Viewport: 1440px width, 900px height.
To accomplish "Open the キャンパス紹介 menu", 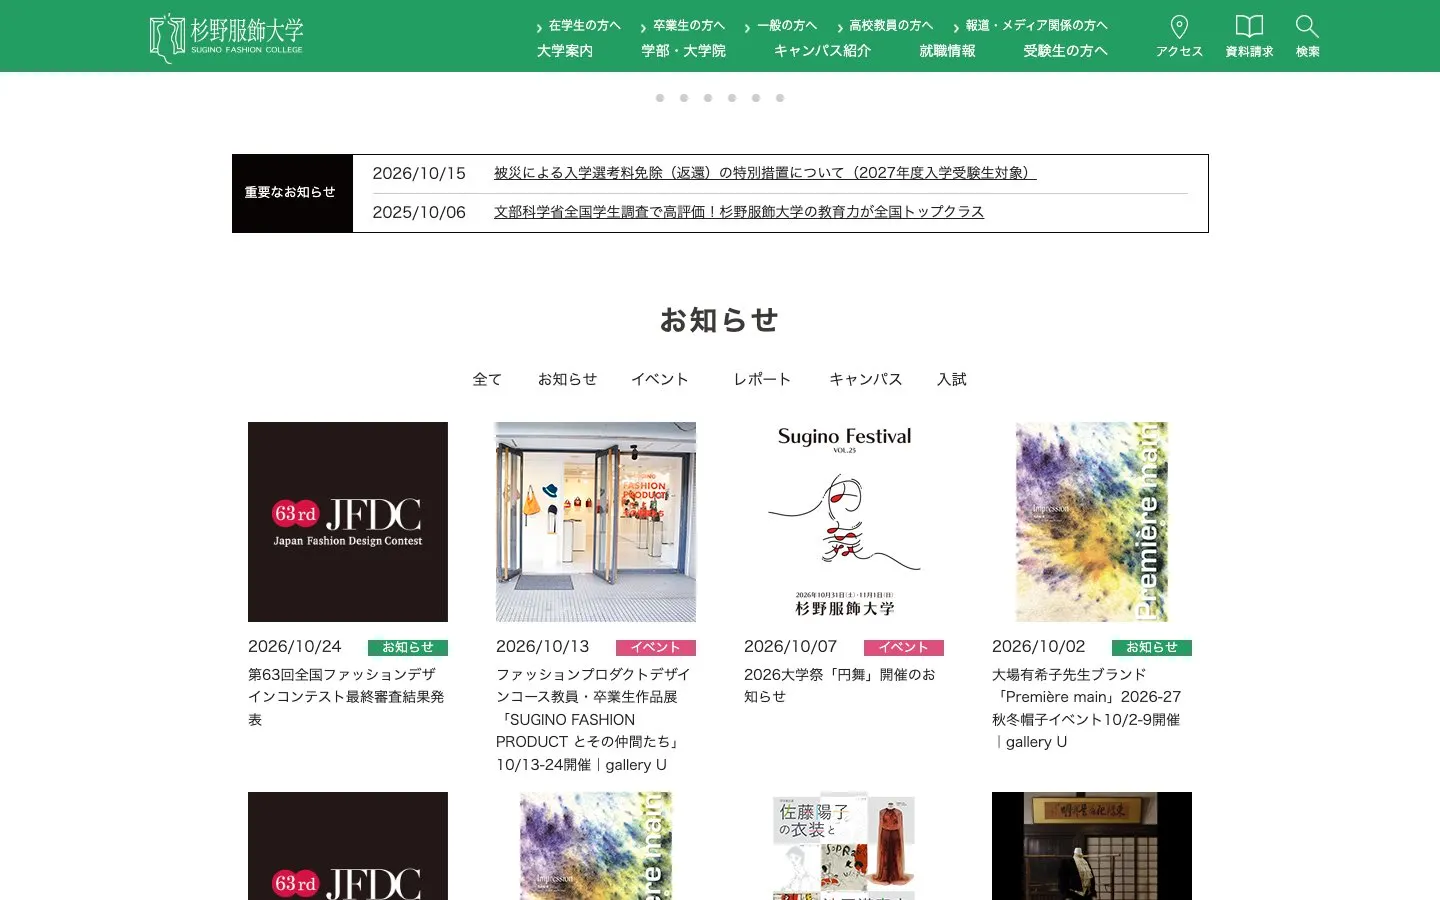I will [823, 51].
